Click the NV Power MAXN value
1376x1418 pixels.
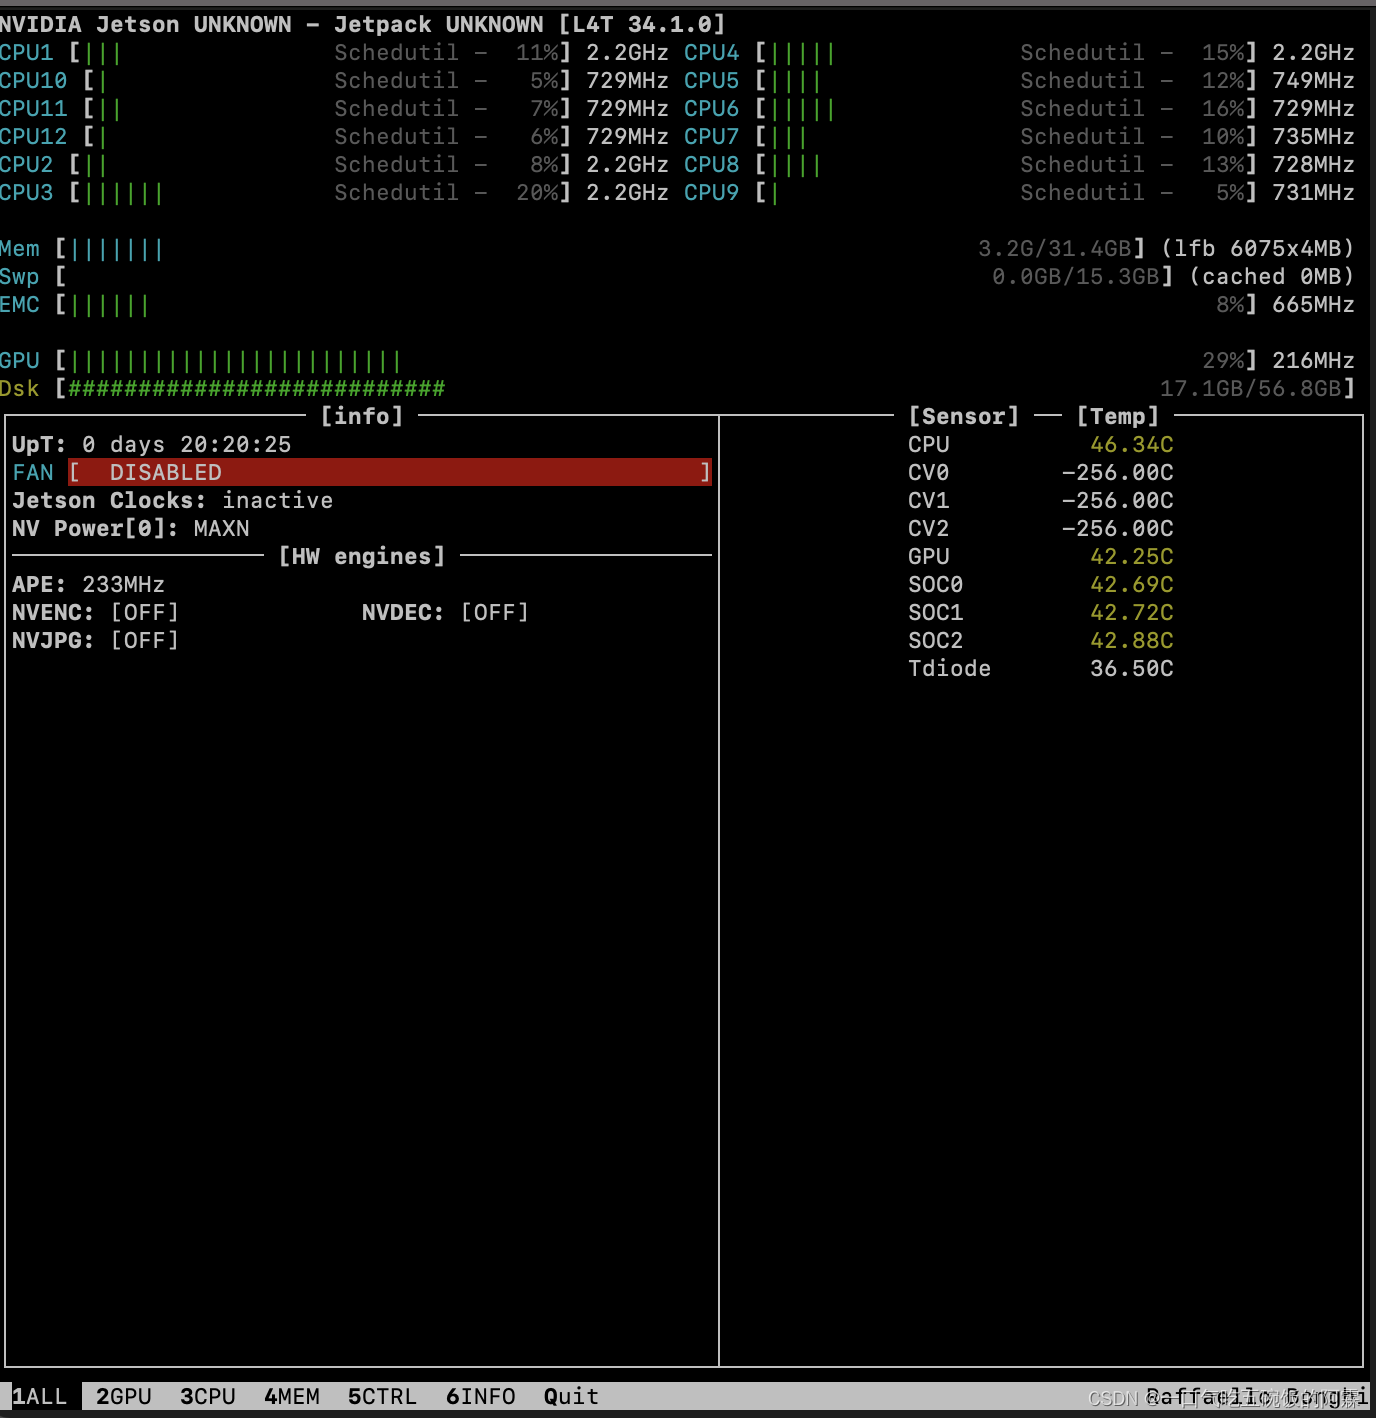pyautogui.click(x=222, y=528)
